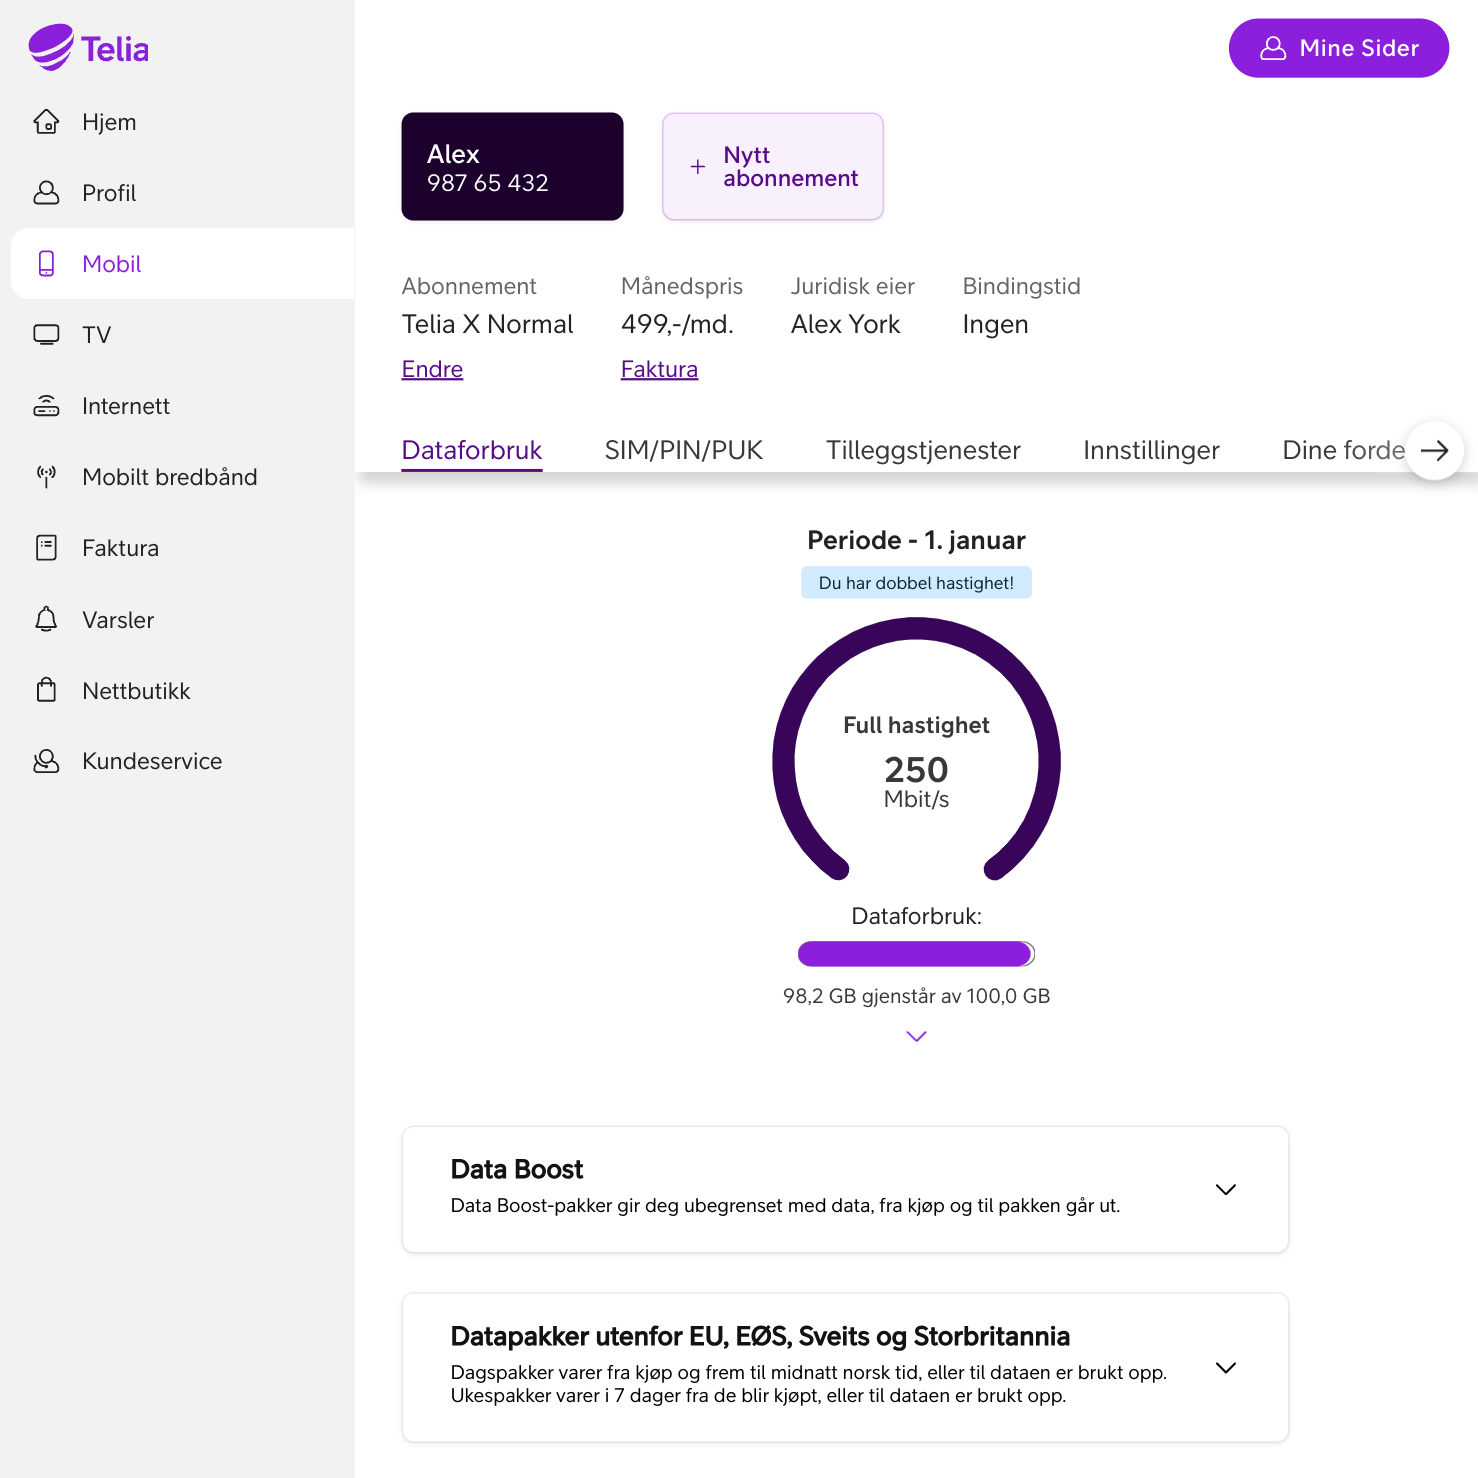This screenshot has height=1478, width=1478.
Task: Select the Innstillinger tab
Action: [x=1150, y=450]
